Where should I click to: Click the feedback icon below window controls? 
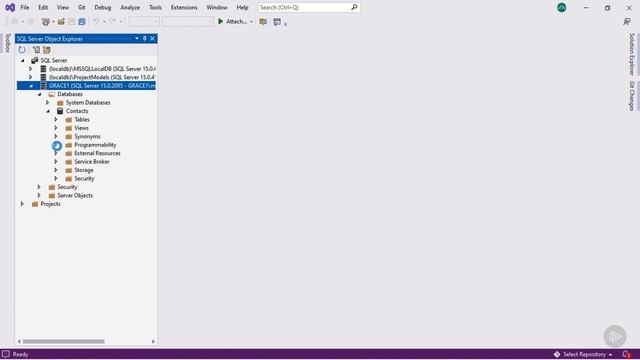[627, 22]
